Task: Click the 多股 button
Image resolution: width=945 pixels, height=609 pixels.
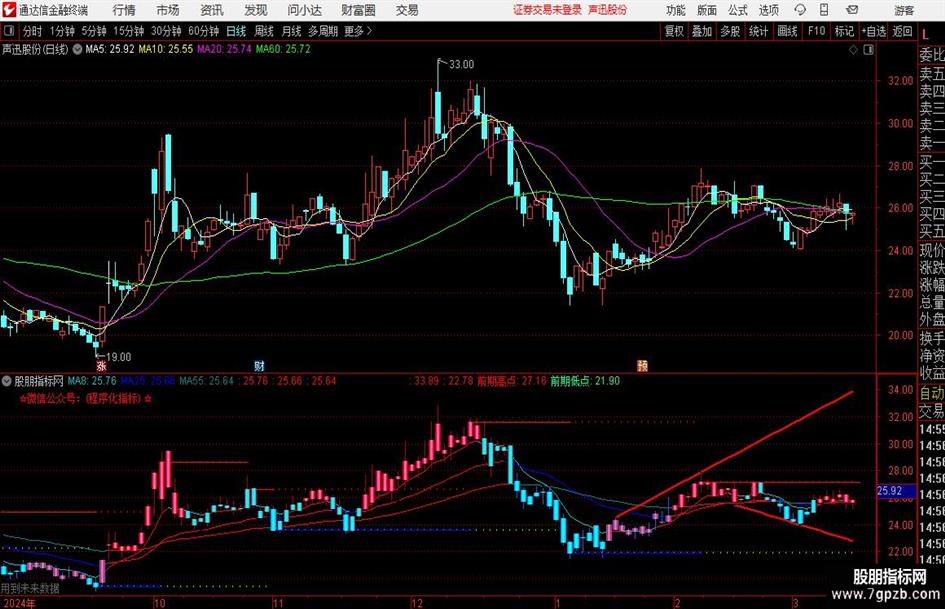Action: pyautogui.click(x=730, y=31)
